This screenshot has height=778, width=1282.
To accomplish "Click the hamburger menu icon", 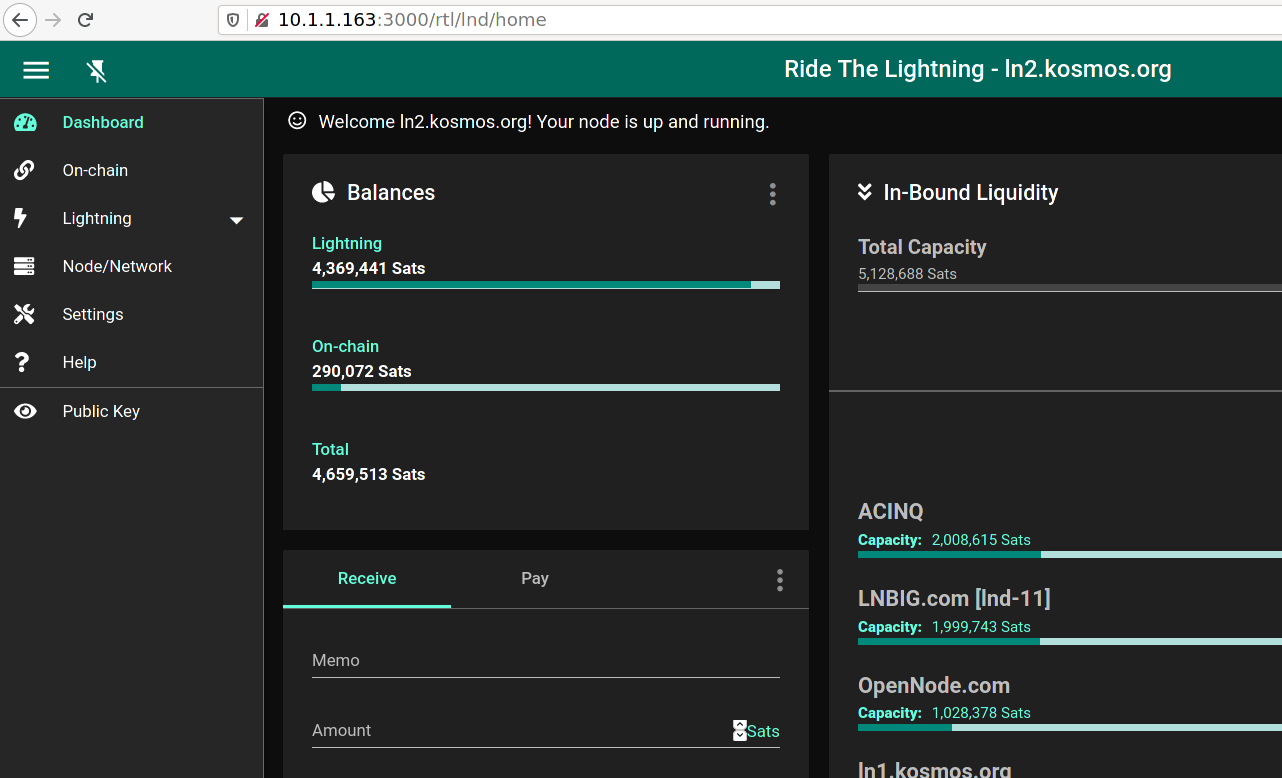I will [36, 70].
